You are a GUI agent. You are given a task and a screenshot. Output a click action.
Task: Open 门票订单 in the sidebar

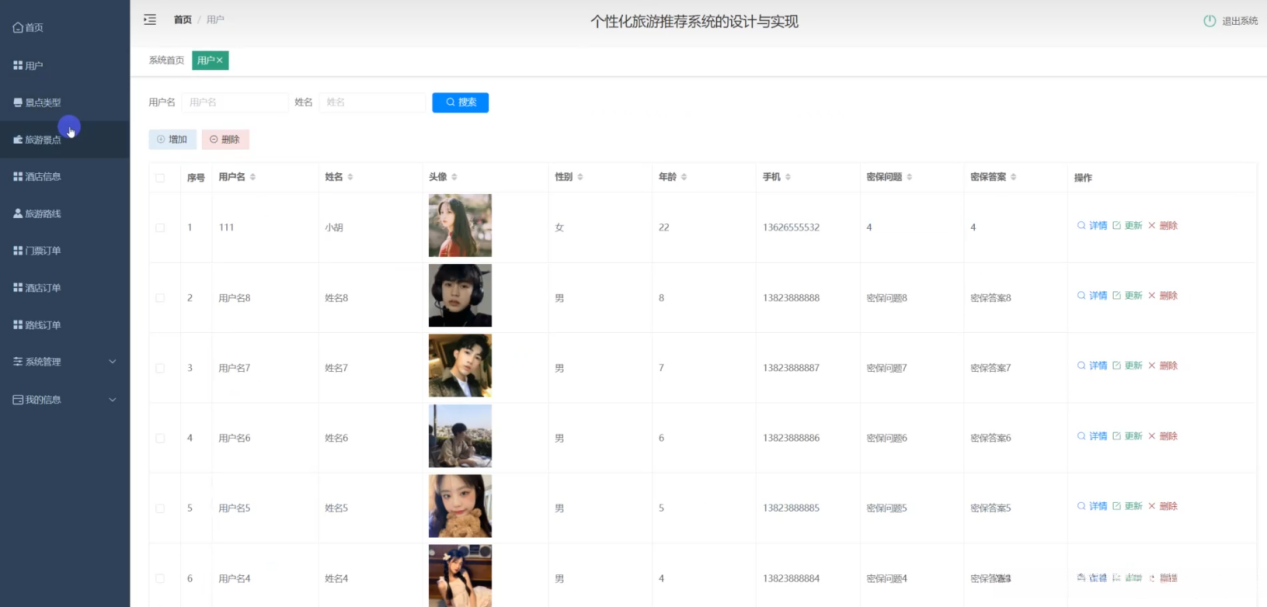click(36, 250)
